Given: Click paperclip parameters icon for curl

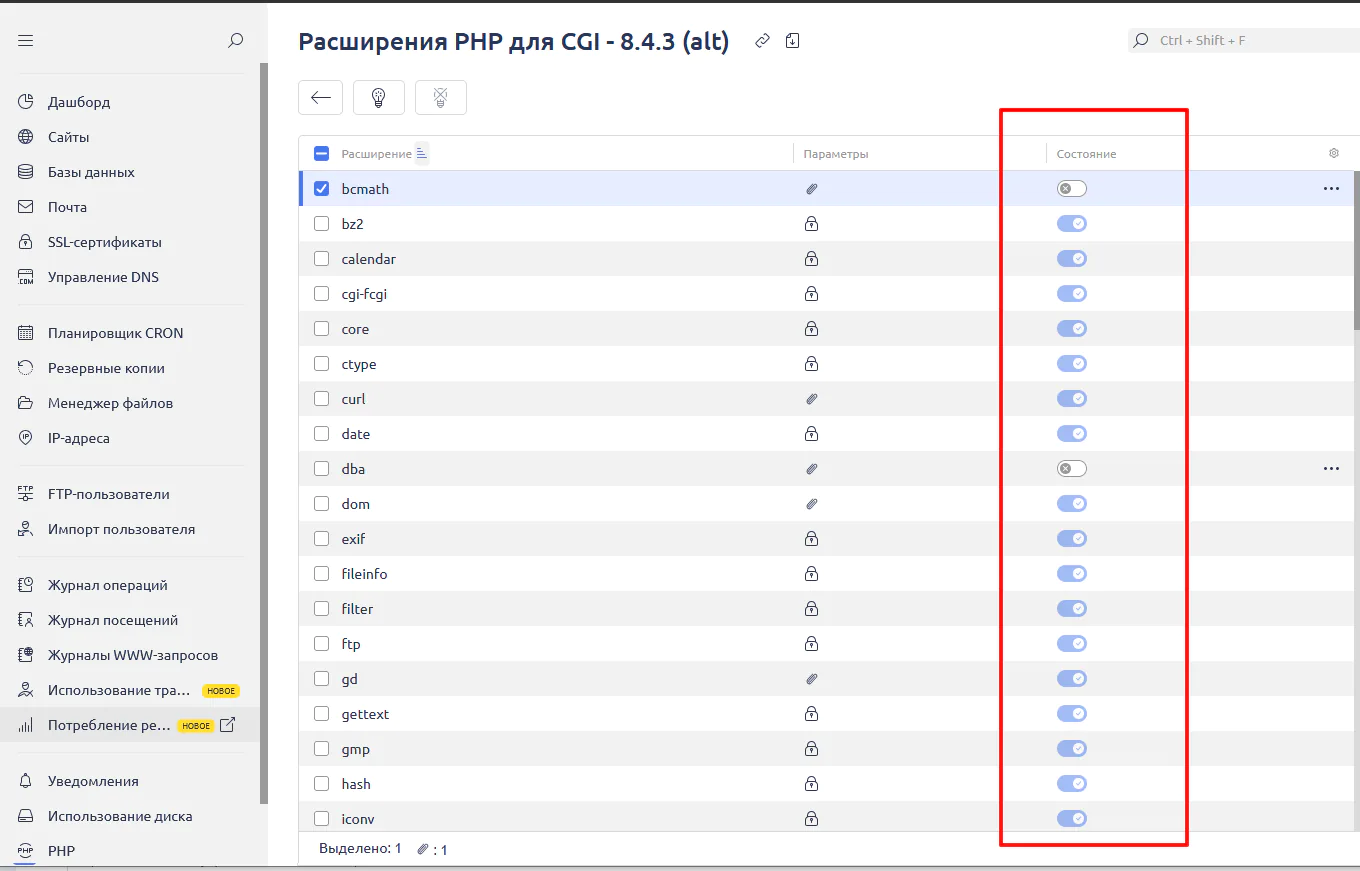Looking at the screenshot, I should pos(812,399).
